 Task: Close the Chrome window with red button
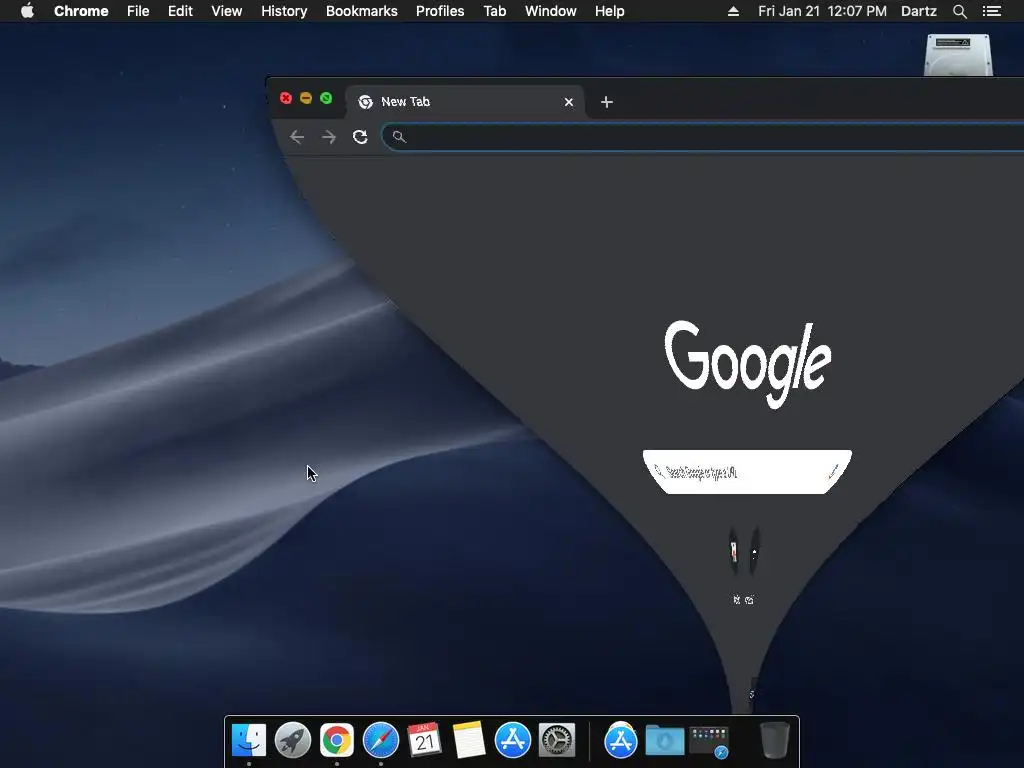(x=285, y=98)
